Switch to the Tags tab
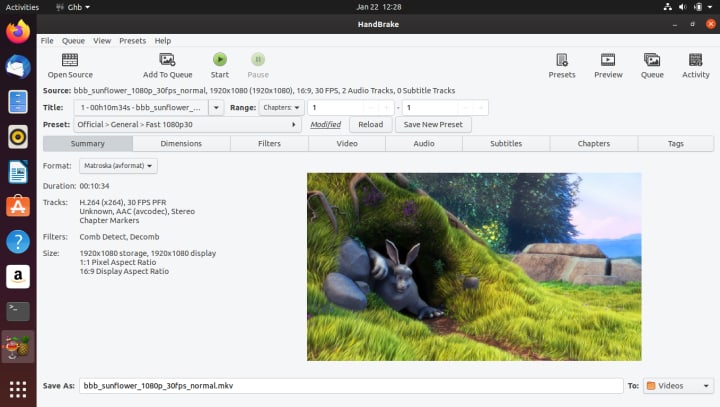 (x=675, y=143)
